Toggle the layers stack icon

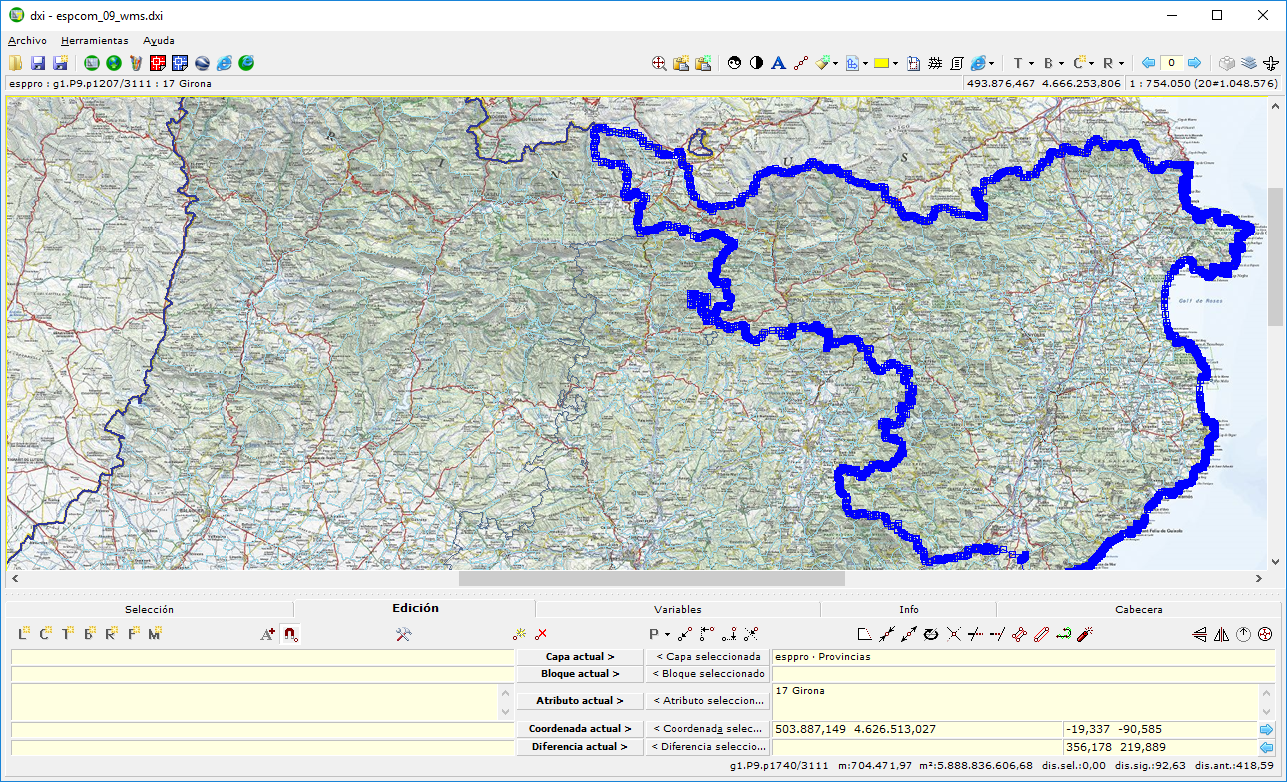point(1249,63)
